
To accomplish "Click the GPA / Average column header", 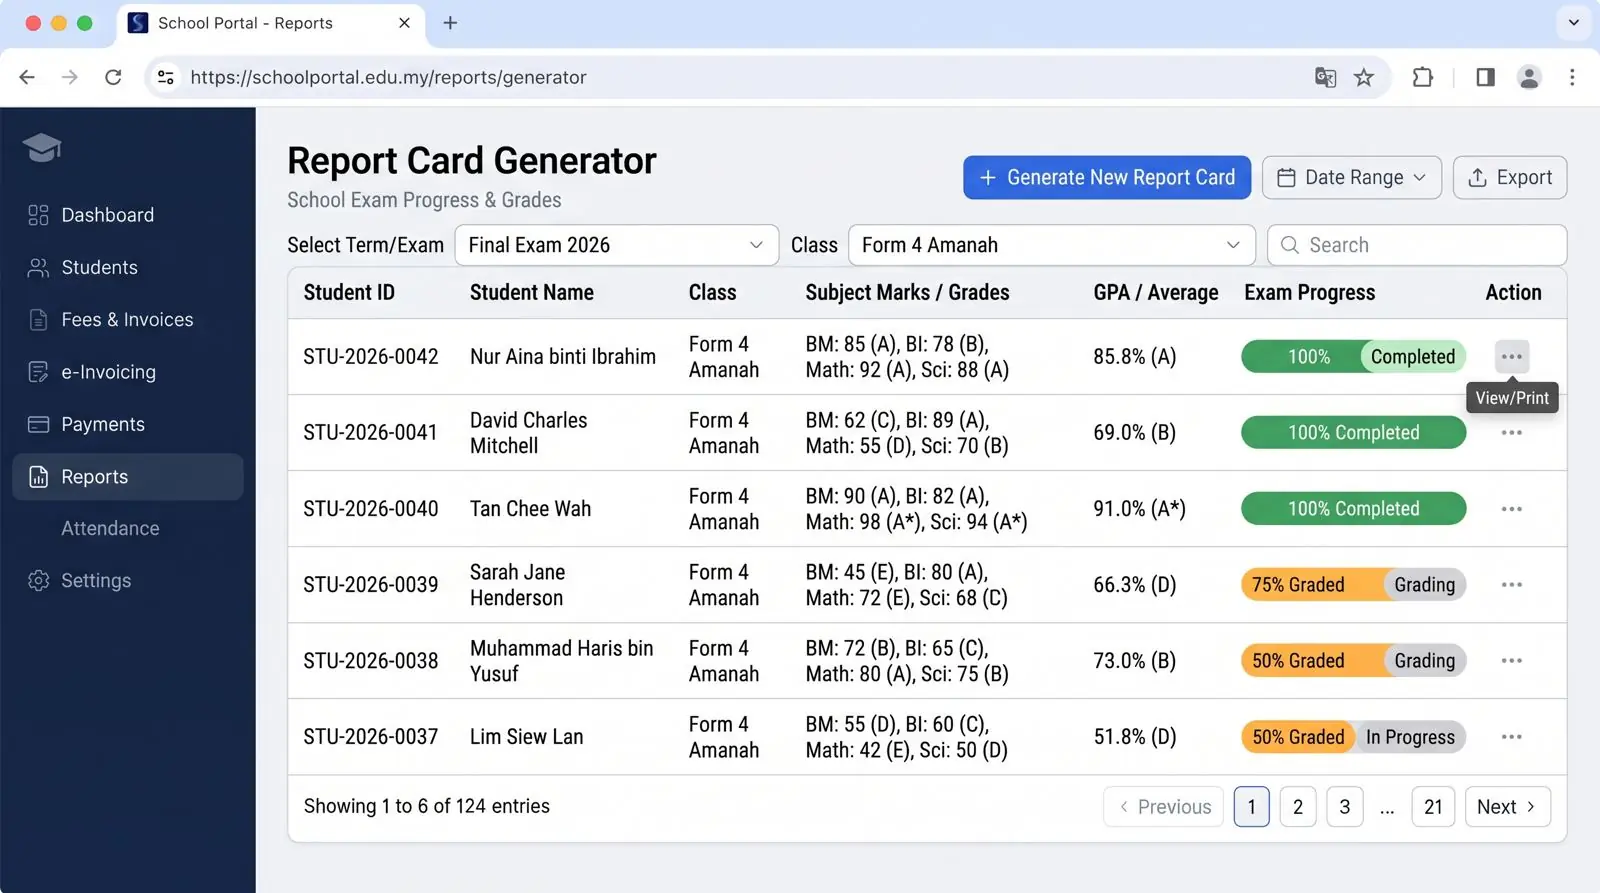I will pos(1155,293).
